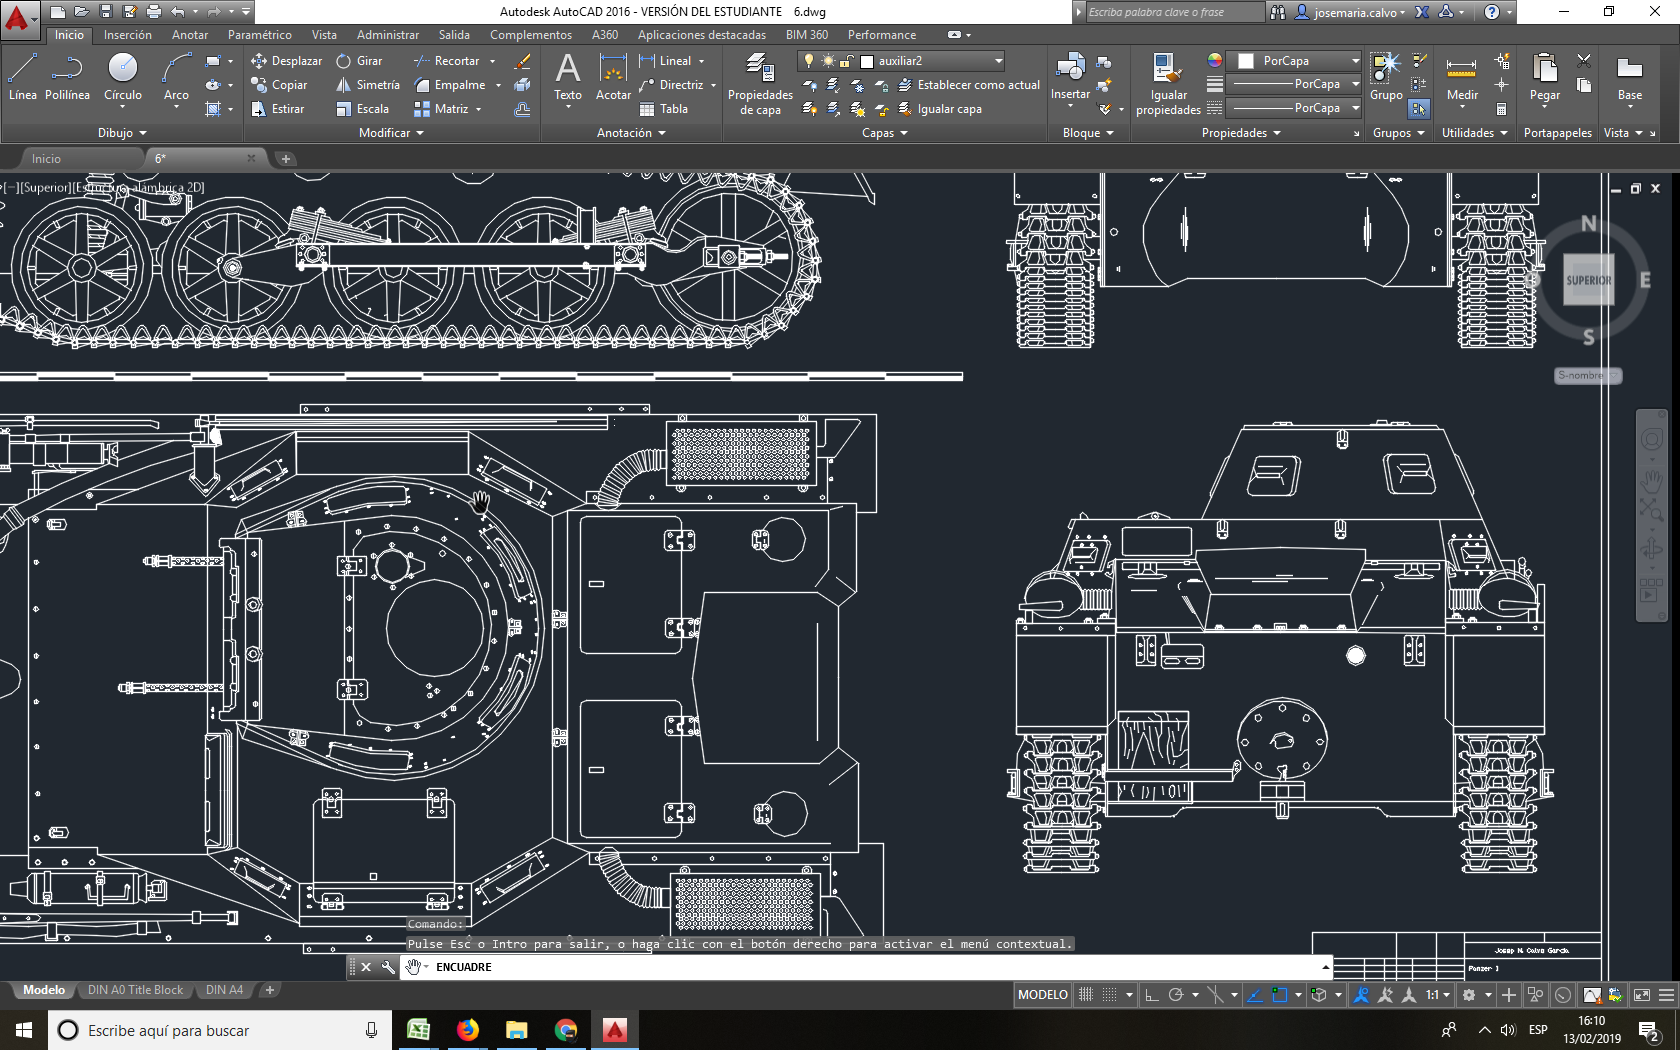Click the Igualar propiedades icon
The width and height of the screenshot is (1680, 1050).
[x=1168, y=84]
